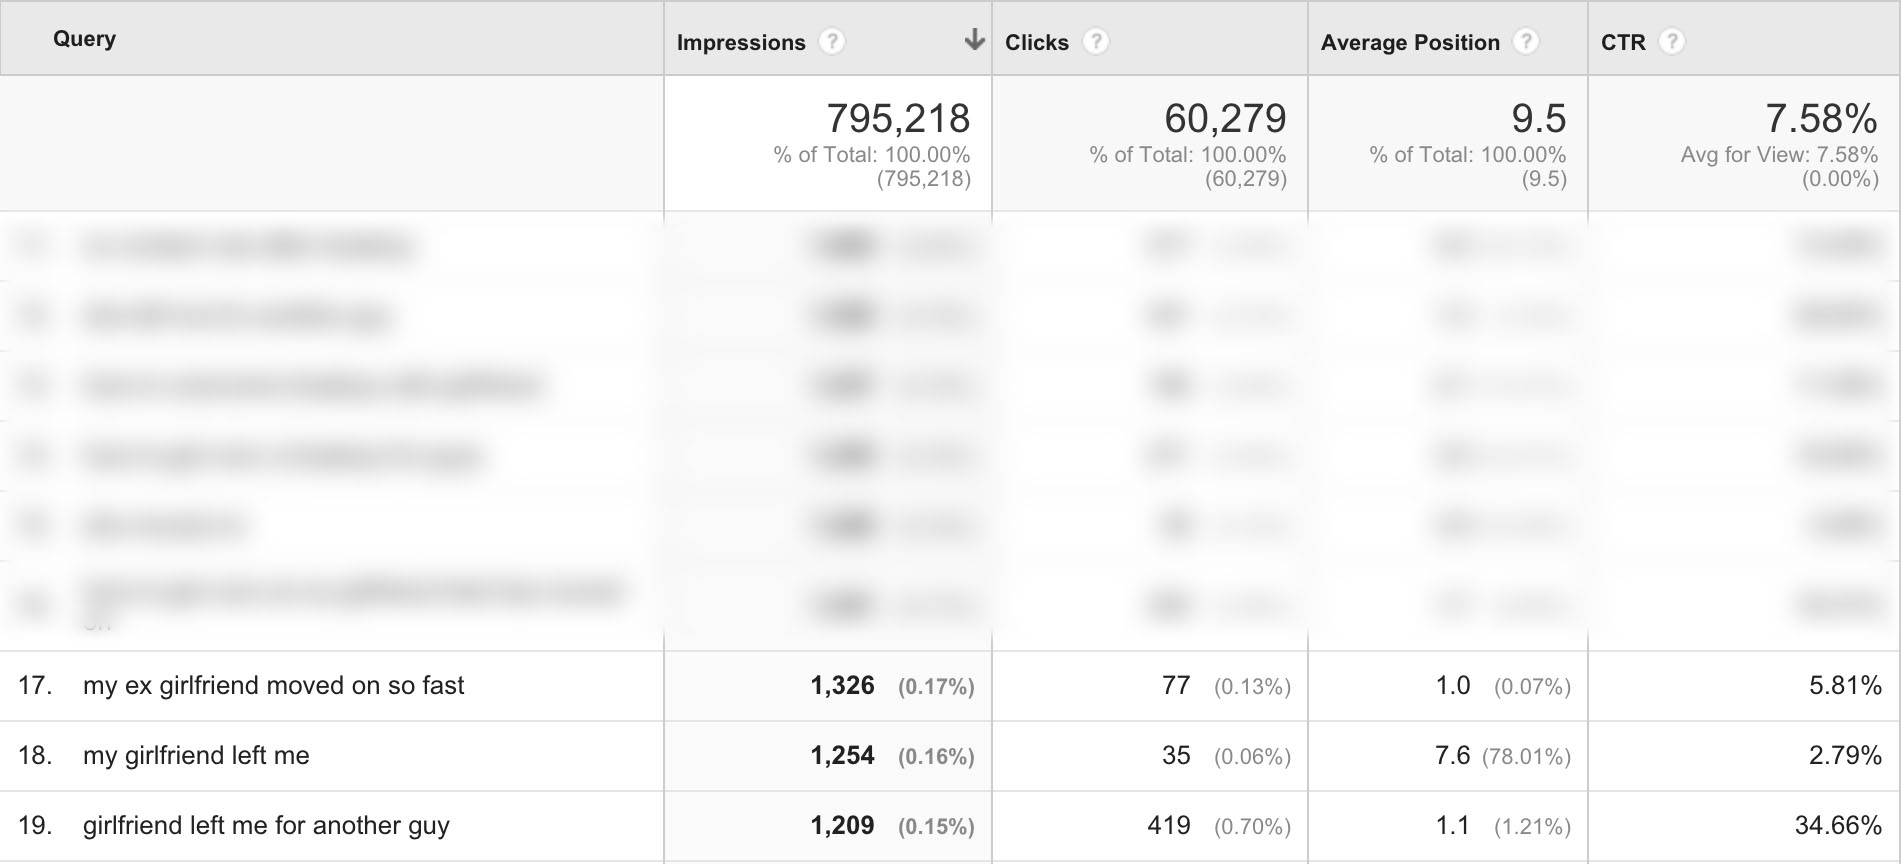Image resolution: width=1901 pixels, height=864 pixels.
Task: Open query "my ex girlfriend moved on so fast"
Action: coord(273,685)
